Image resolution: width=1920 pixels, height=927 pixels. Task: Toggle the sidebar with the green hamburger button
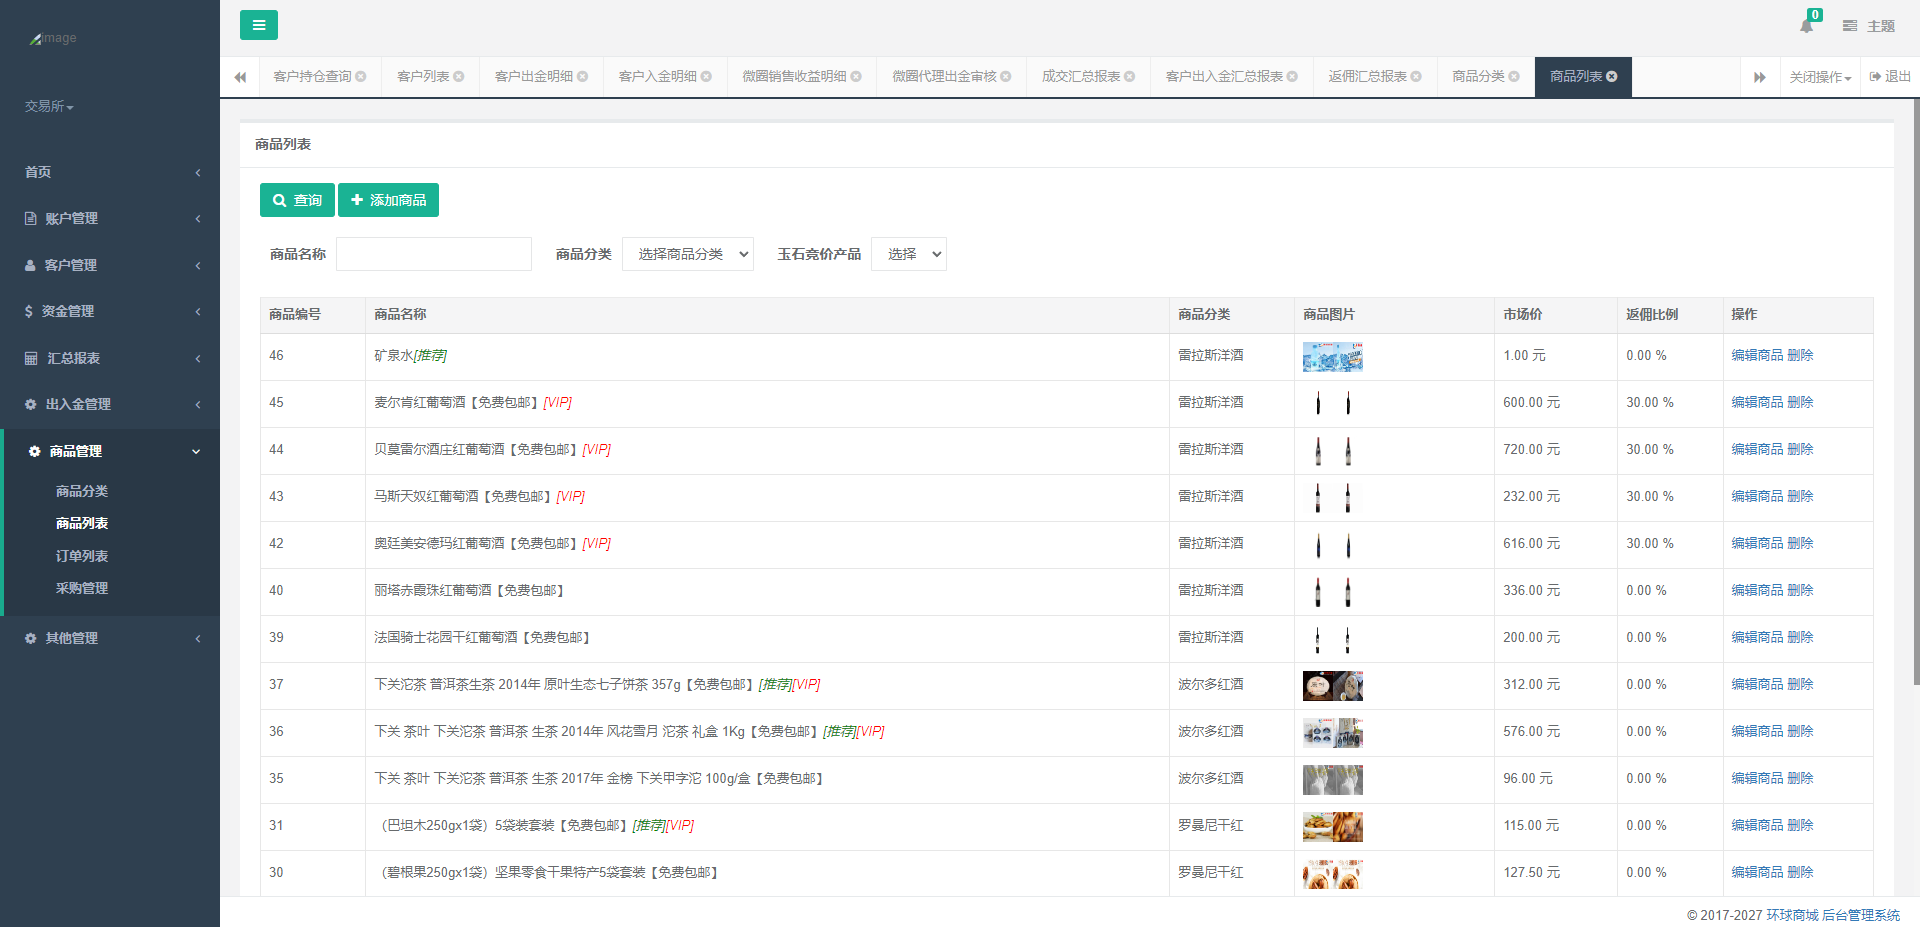pyautogui.click(x=259, y=25)
